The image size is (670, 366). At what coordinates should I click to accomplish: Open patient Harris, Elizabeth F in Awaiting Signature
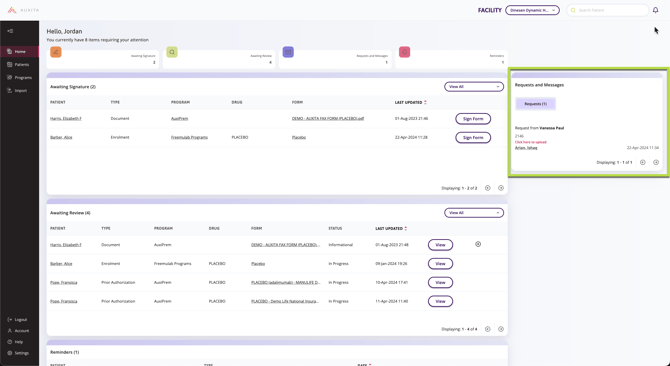[66, 119]
